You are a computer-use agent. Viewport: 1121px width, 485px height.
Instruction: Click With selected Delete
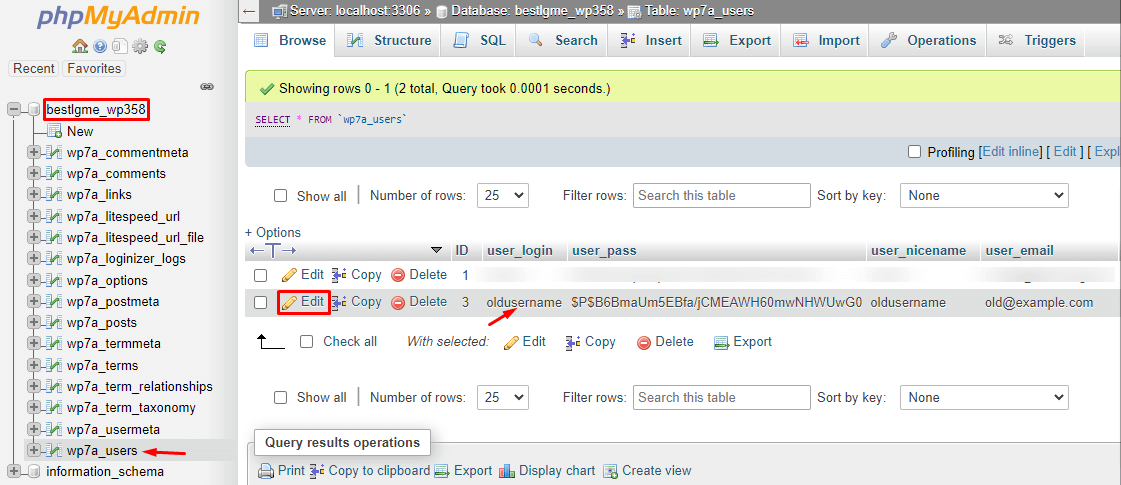[665, 342]
